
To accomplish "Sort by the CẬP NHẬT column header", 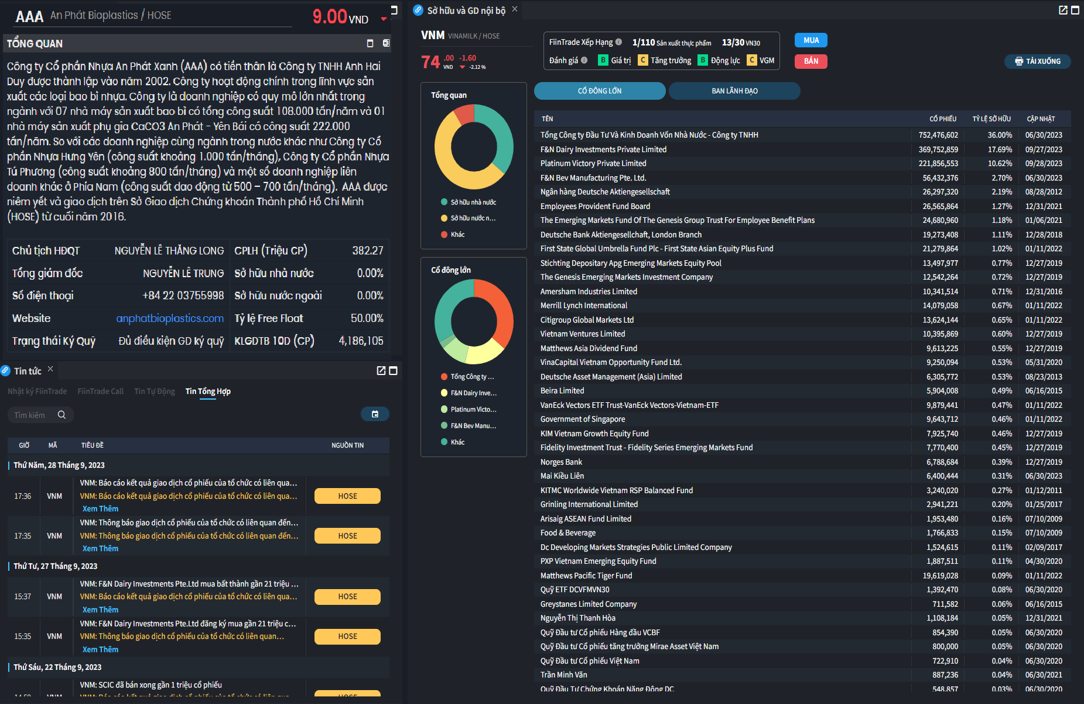I will coord(1040,119).
